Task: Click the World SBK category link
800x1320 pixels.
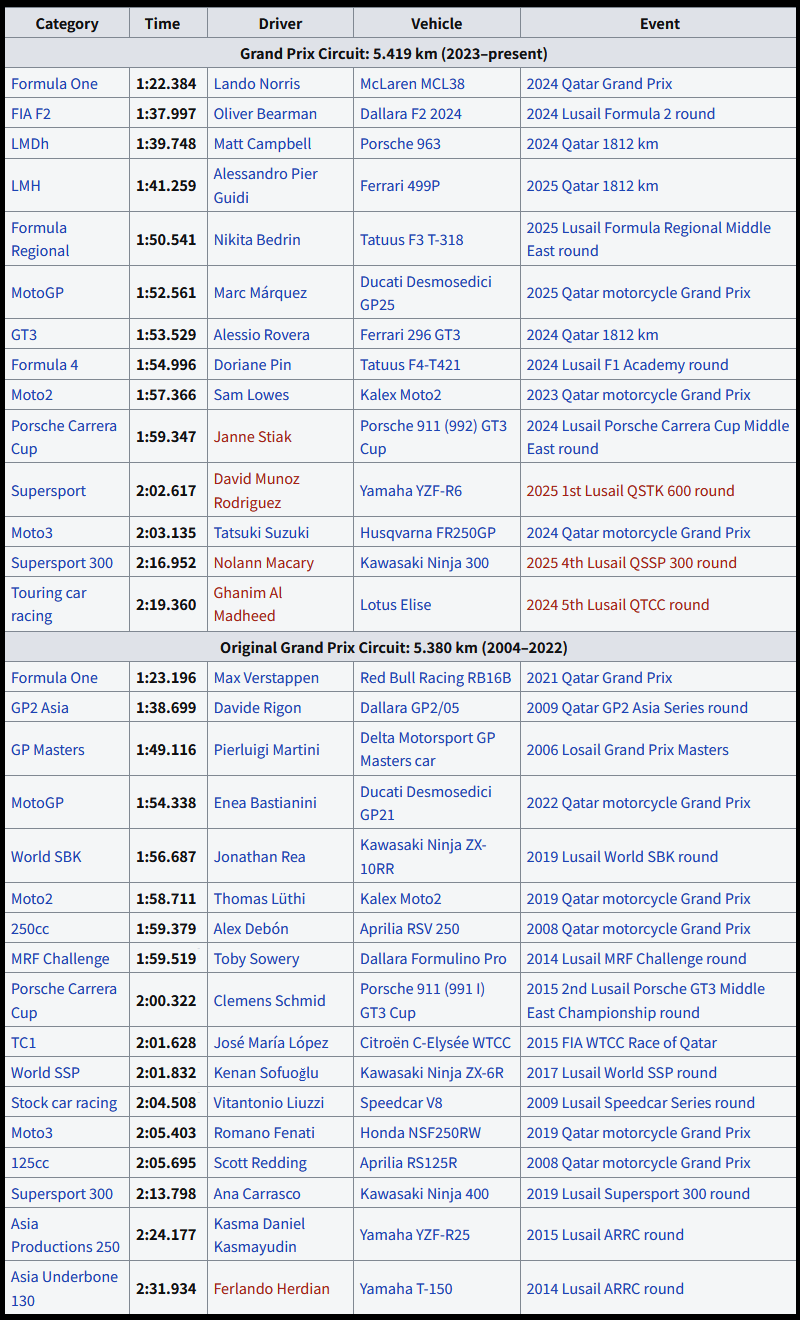Action: [x=46, y=857]
